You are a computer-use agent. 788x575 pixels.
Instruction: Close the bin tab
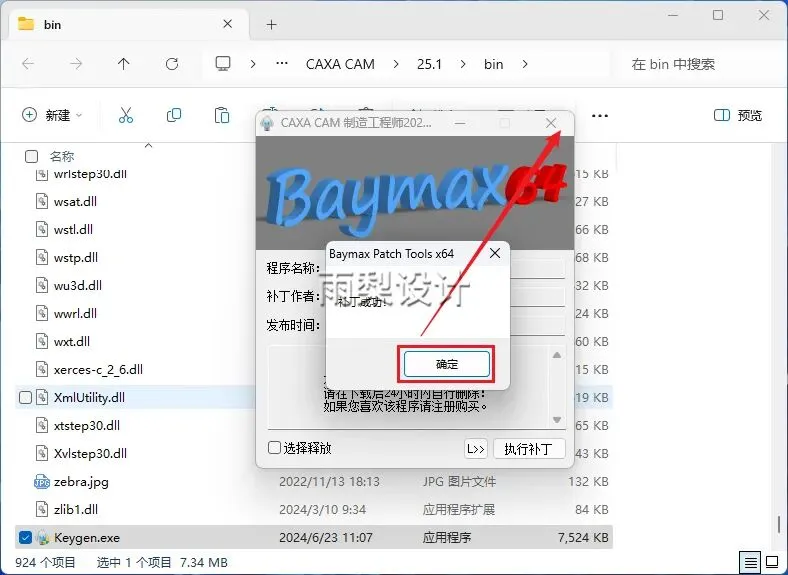227,24
